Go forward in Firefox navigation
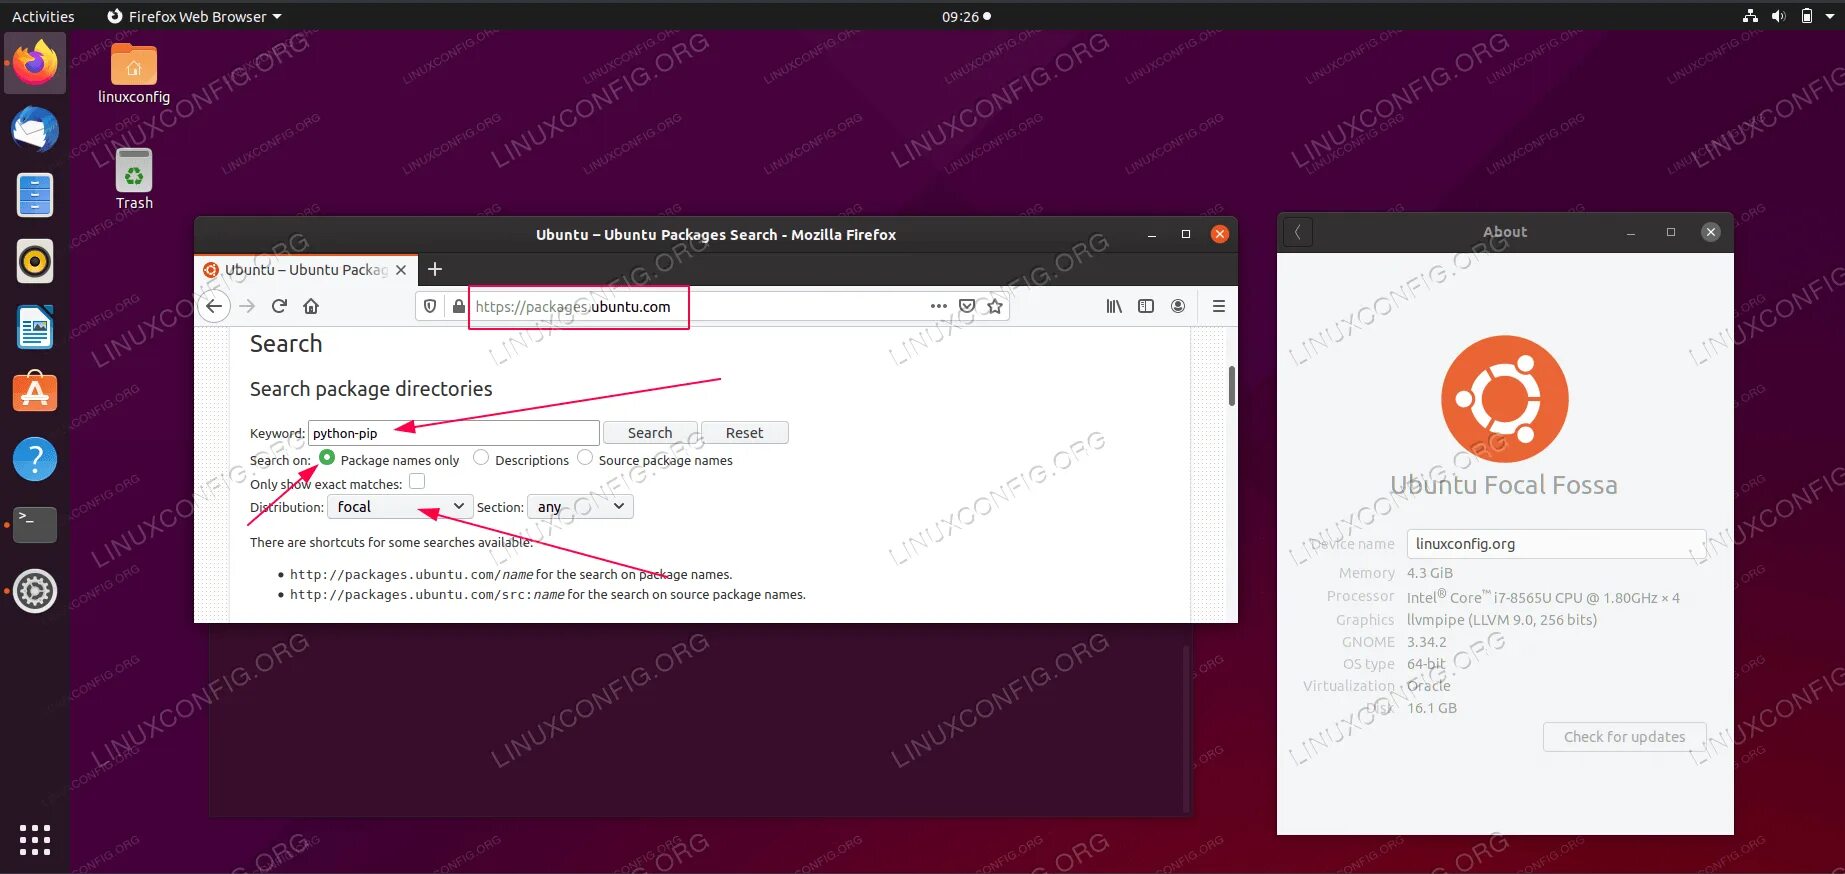1845x874 pixels. click(247, 306)
